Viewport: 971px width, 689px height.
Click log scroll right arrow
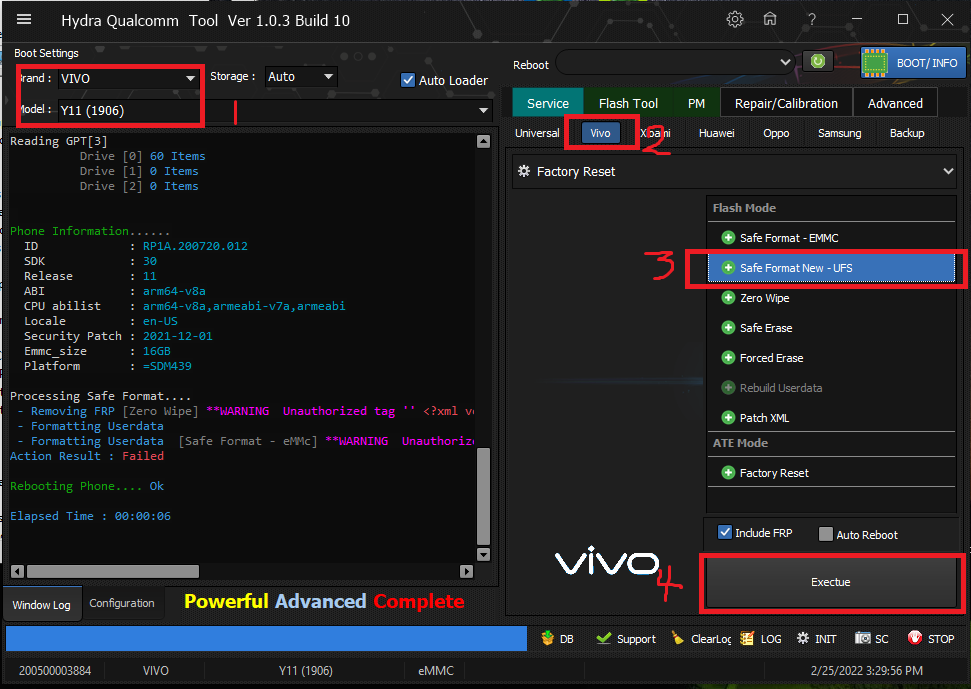(466, 571)
